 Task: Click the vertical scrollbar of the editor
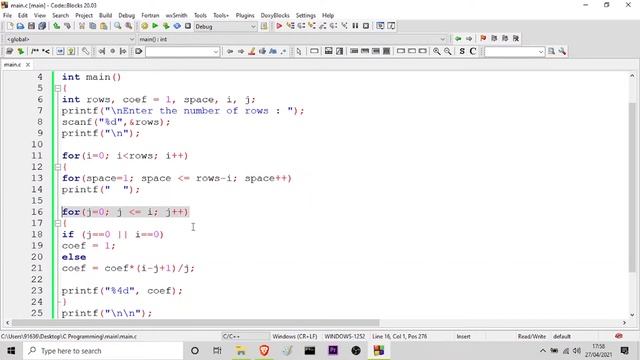pos(632,187)
